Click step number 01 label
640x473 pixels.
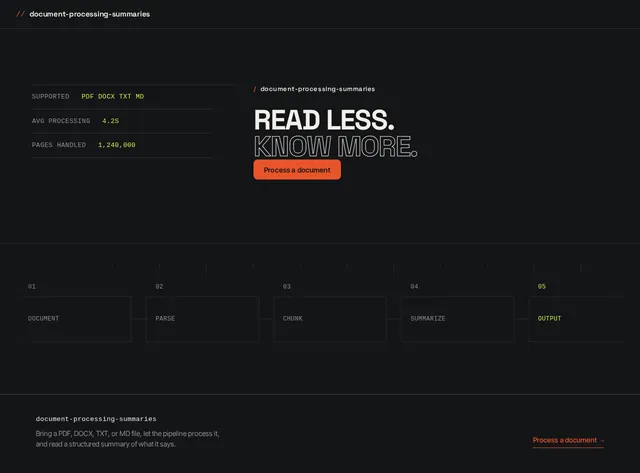[x=32, y=286]
